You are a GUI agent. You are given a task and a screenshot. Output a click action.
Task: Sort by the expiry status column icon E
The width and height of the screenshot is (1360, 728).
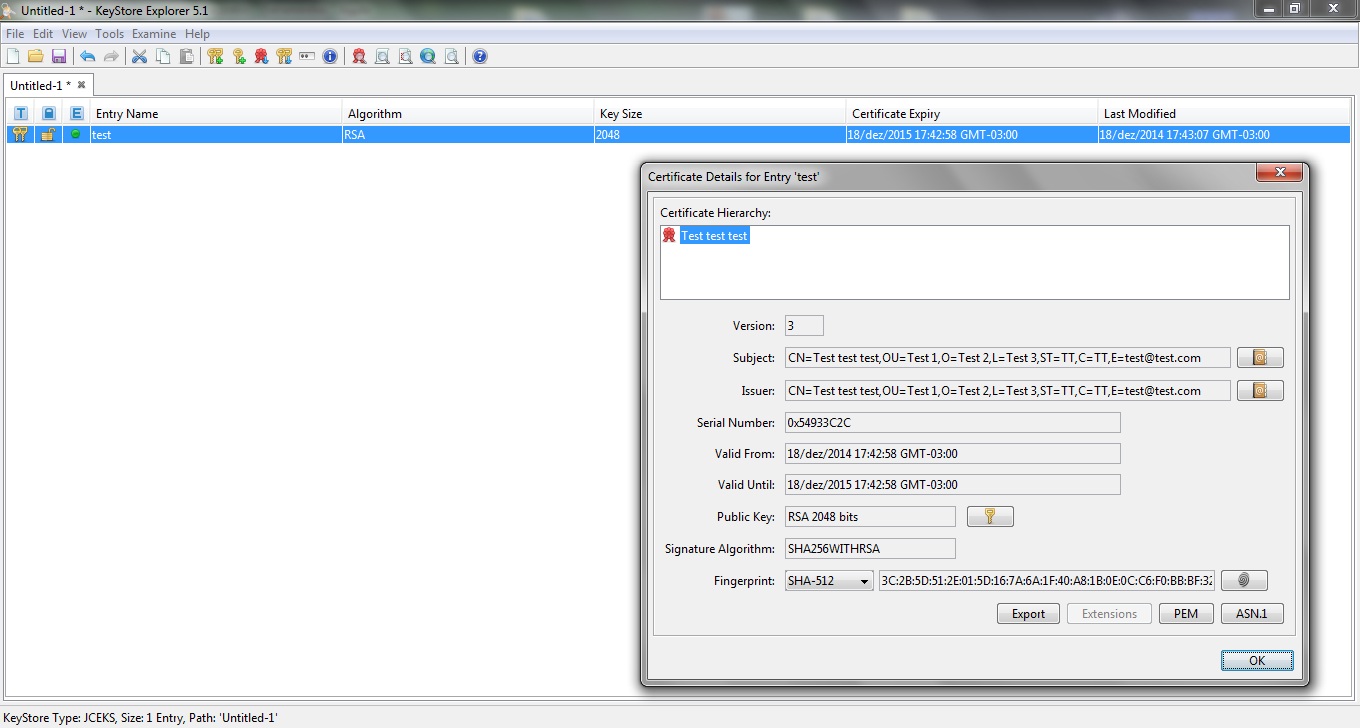tap(76, 113)
